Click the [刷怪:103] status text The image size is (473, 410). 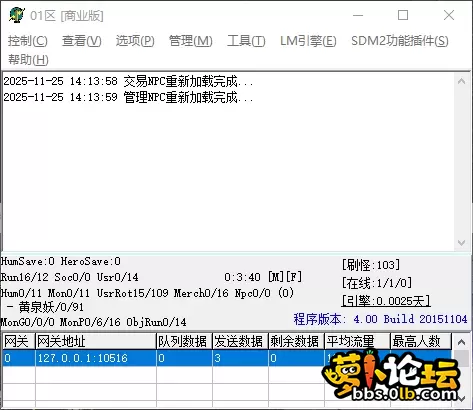point(371,265)
